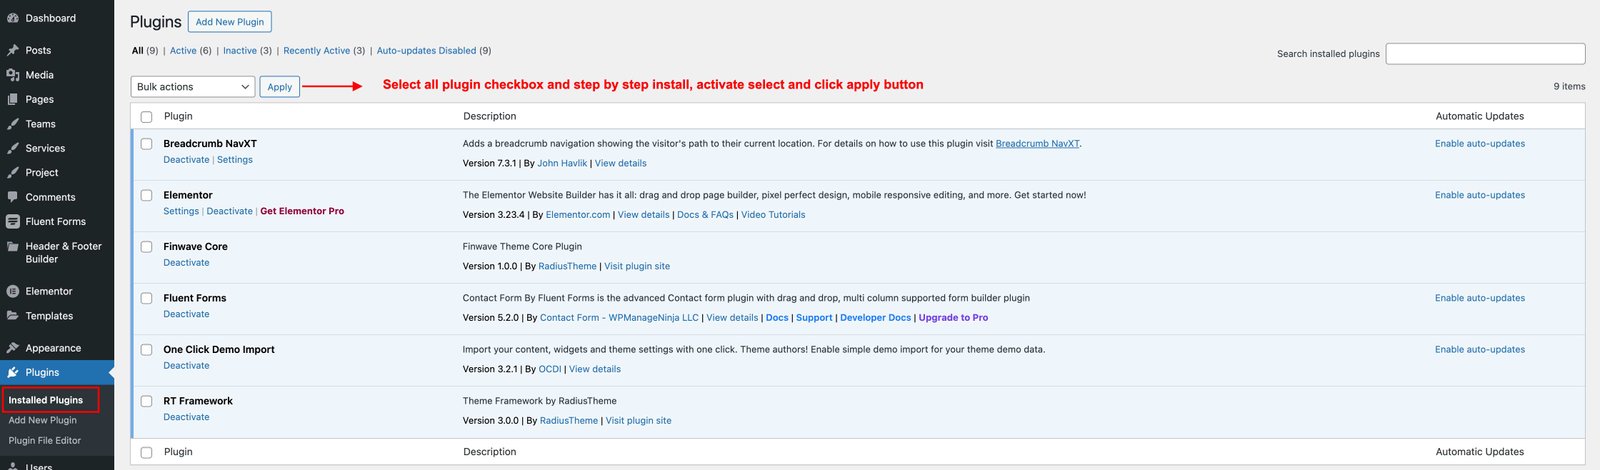This screenshot has height=470, width=1600.
Task: Click the Plugins plug icon
Action: tap(13, 372)
